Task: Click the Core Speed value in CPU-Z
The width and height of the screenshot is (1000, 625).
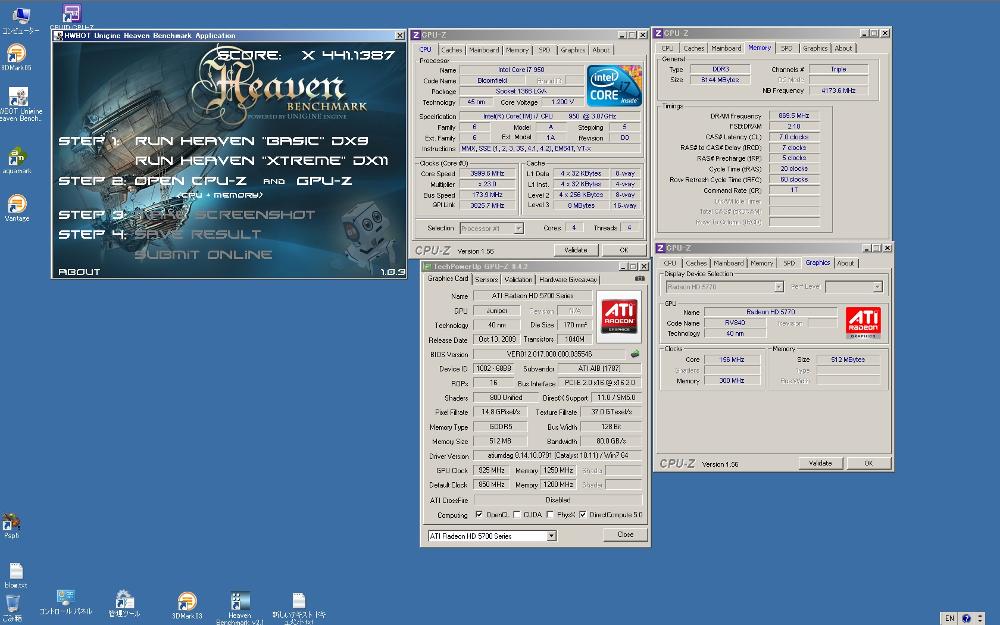Action: click(489, 173)
